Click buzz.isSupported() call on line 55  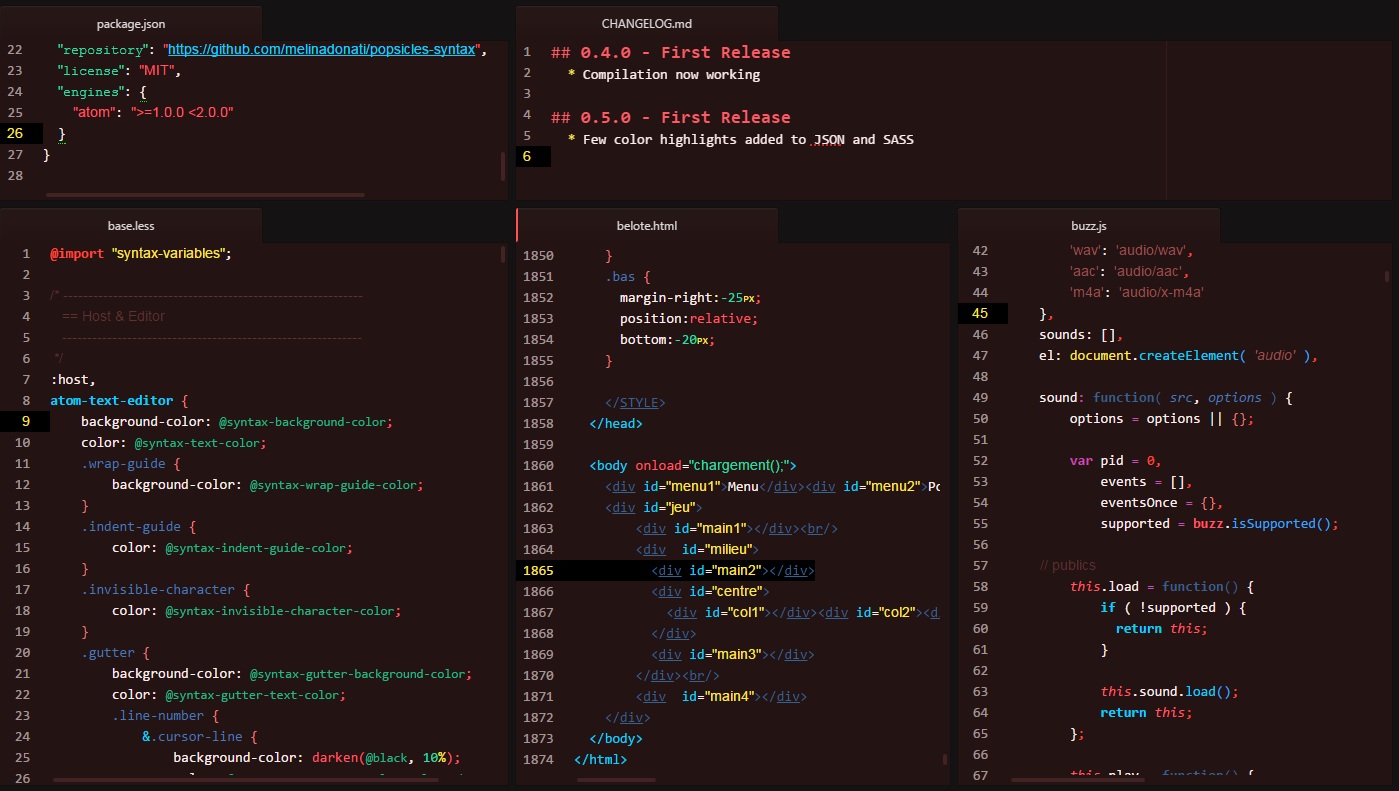click(x=1270, y=523)
